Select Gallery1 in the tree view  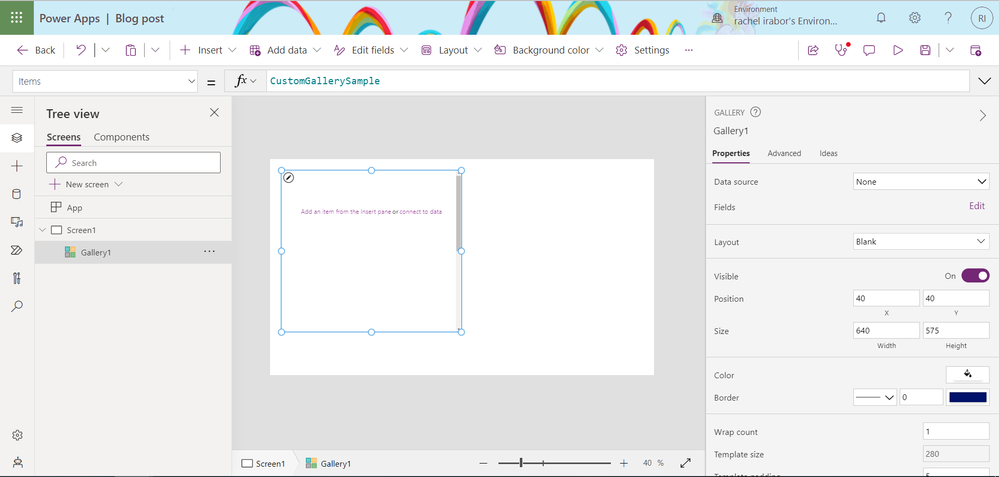(x=133, y=252)
